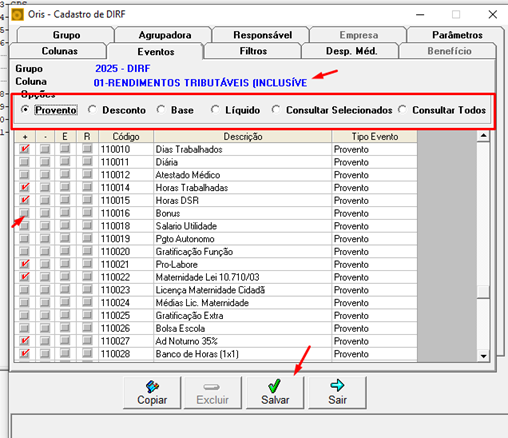The image size is (508, 438).
Task: Click the Copiar button
Action: [152, 393]
